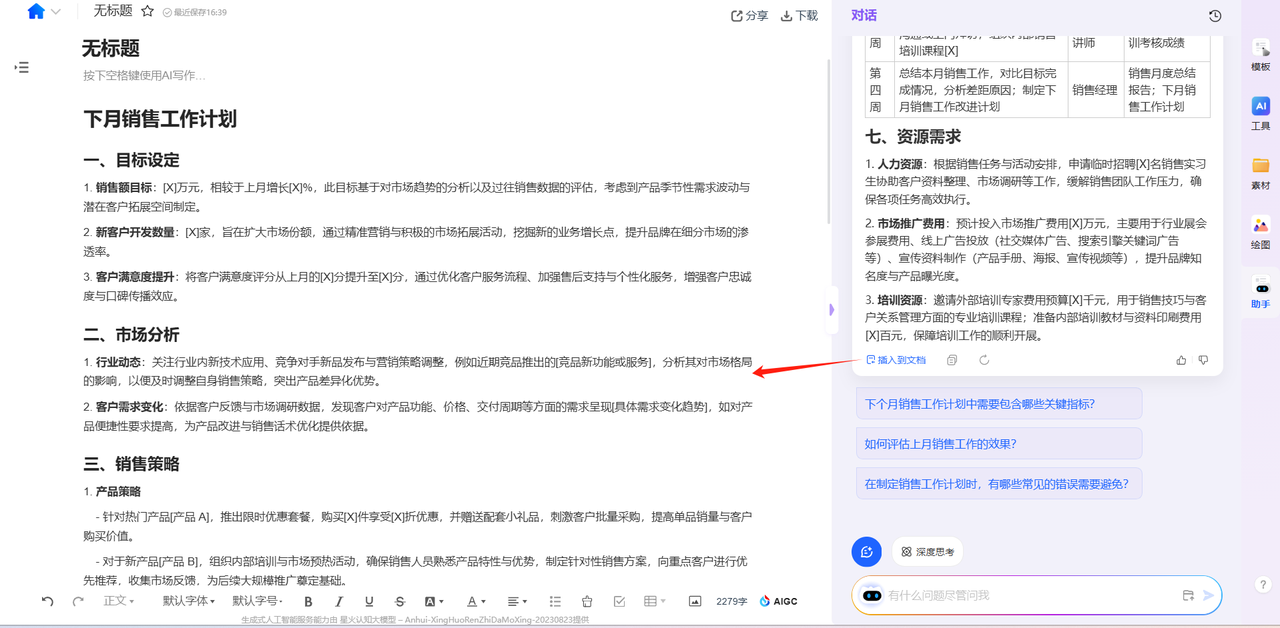The width and height of the screenshot is (1280, 628).
Task: Click the insert image icon
Action: (x=695, y=601)
